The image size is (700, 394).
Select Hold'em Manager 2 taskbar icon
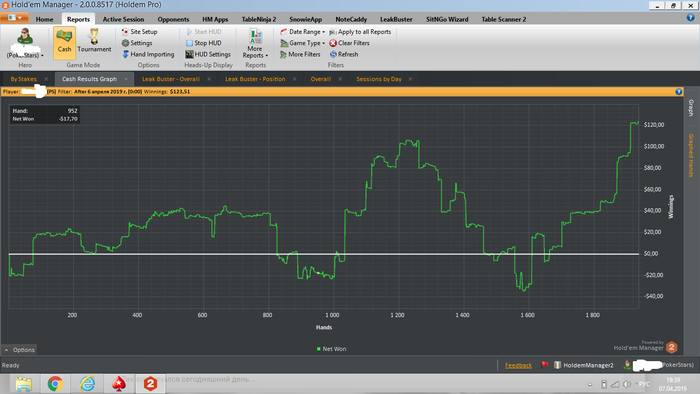(x=150, y=384)
